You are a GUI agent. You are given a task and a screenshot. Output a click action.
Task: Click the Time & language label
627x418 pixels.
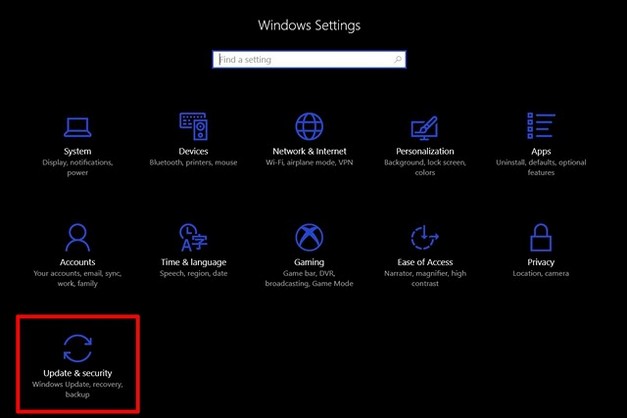point(194,262)
